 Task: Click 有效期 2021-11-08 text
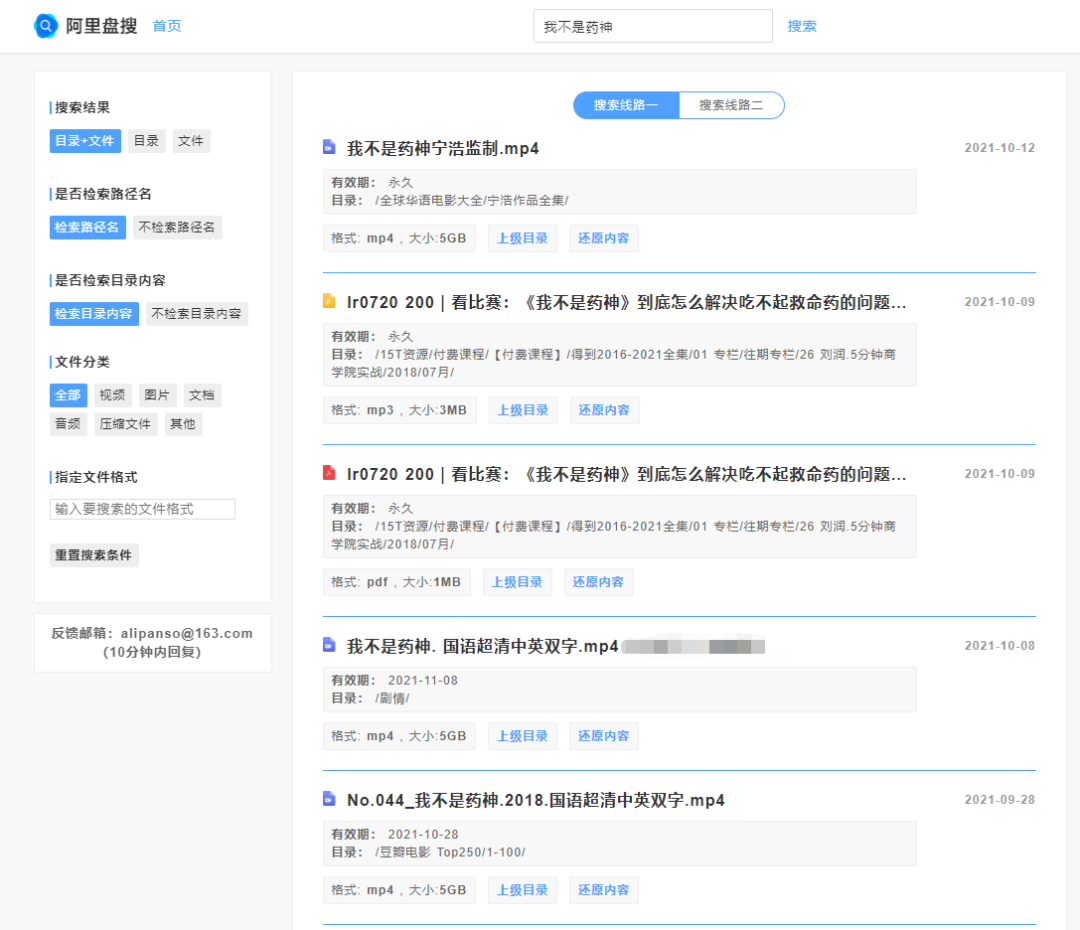(x=395, y=681)
